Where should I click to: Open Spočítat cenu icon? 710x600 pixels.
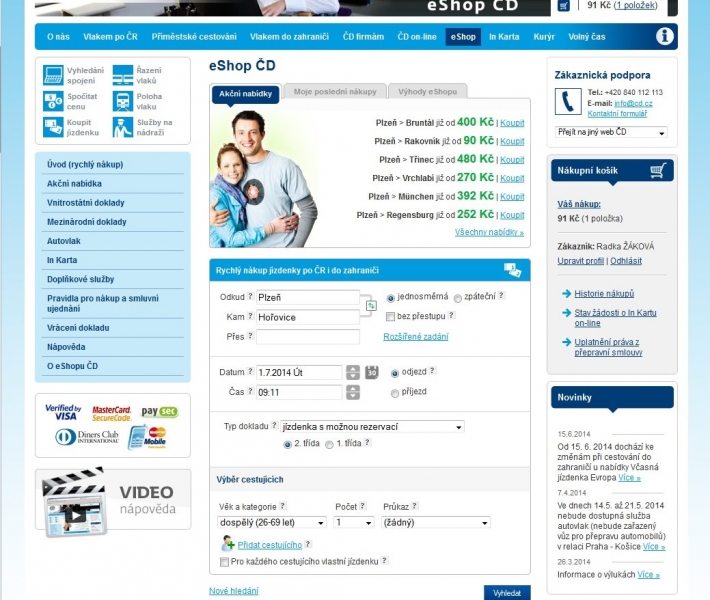pos(53,101)
